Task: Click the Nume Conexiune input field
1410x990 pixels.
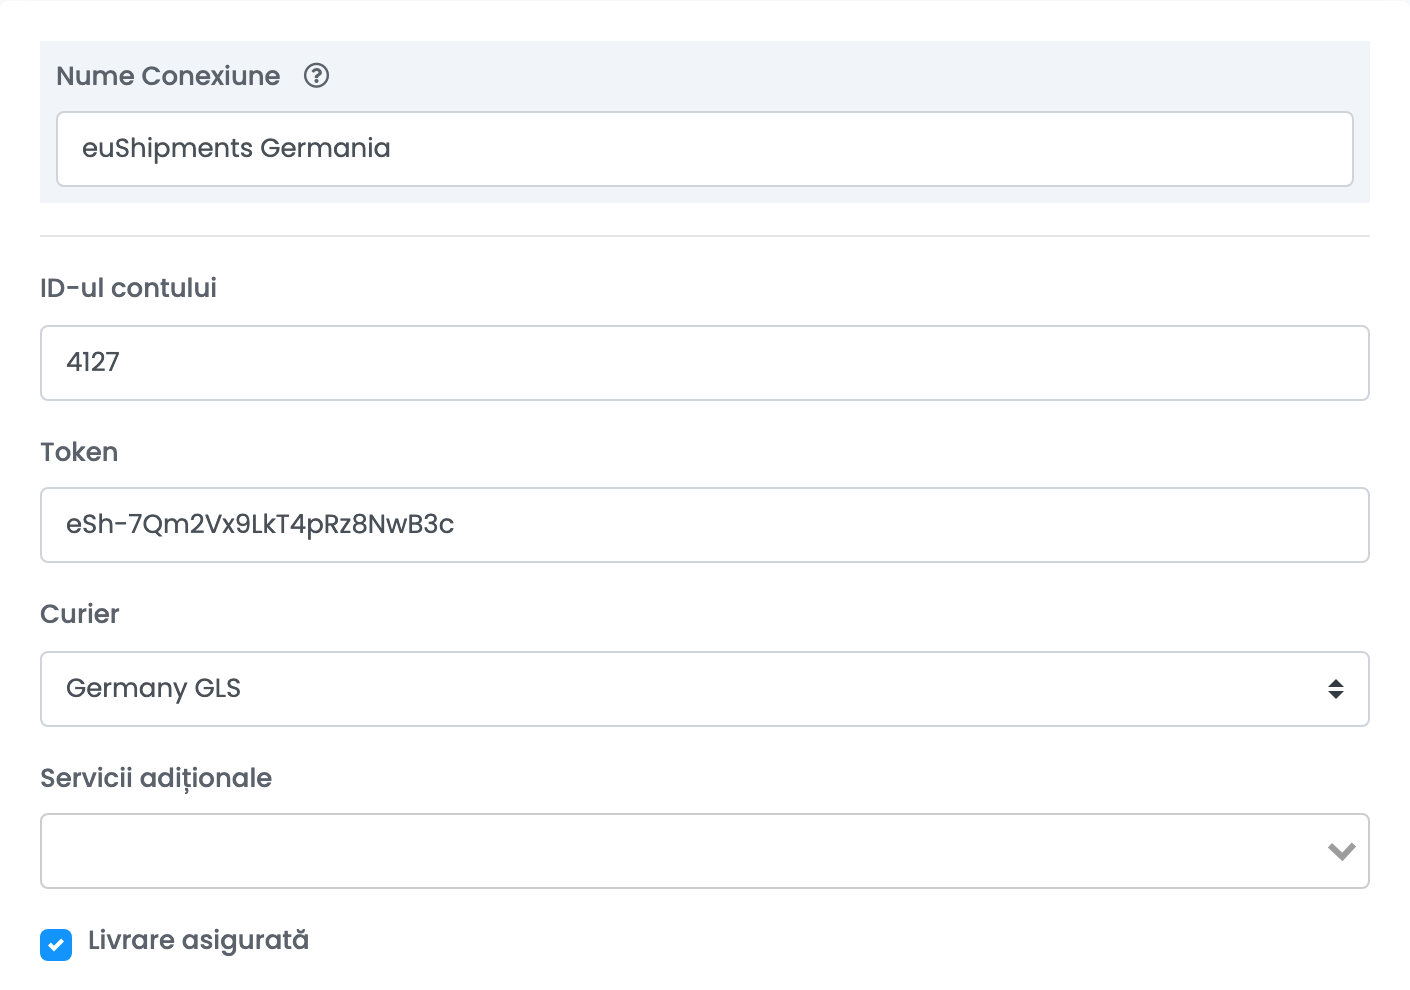Action: point(705,149)
